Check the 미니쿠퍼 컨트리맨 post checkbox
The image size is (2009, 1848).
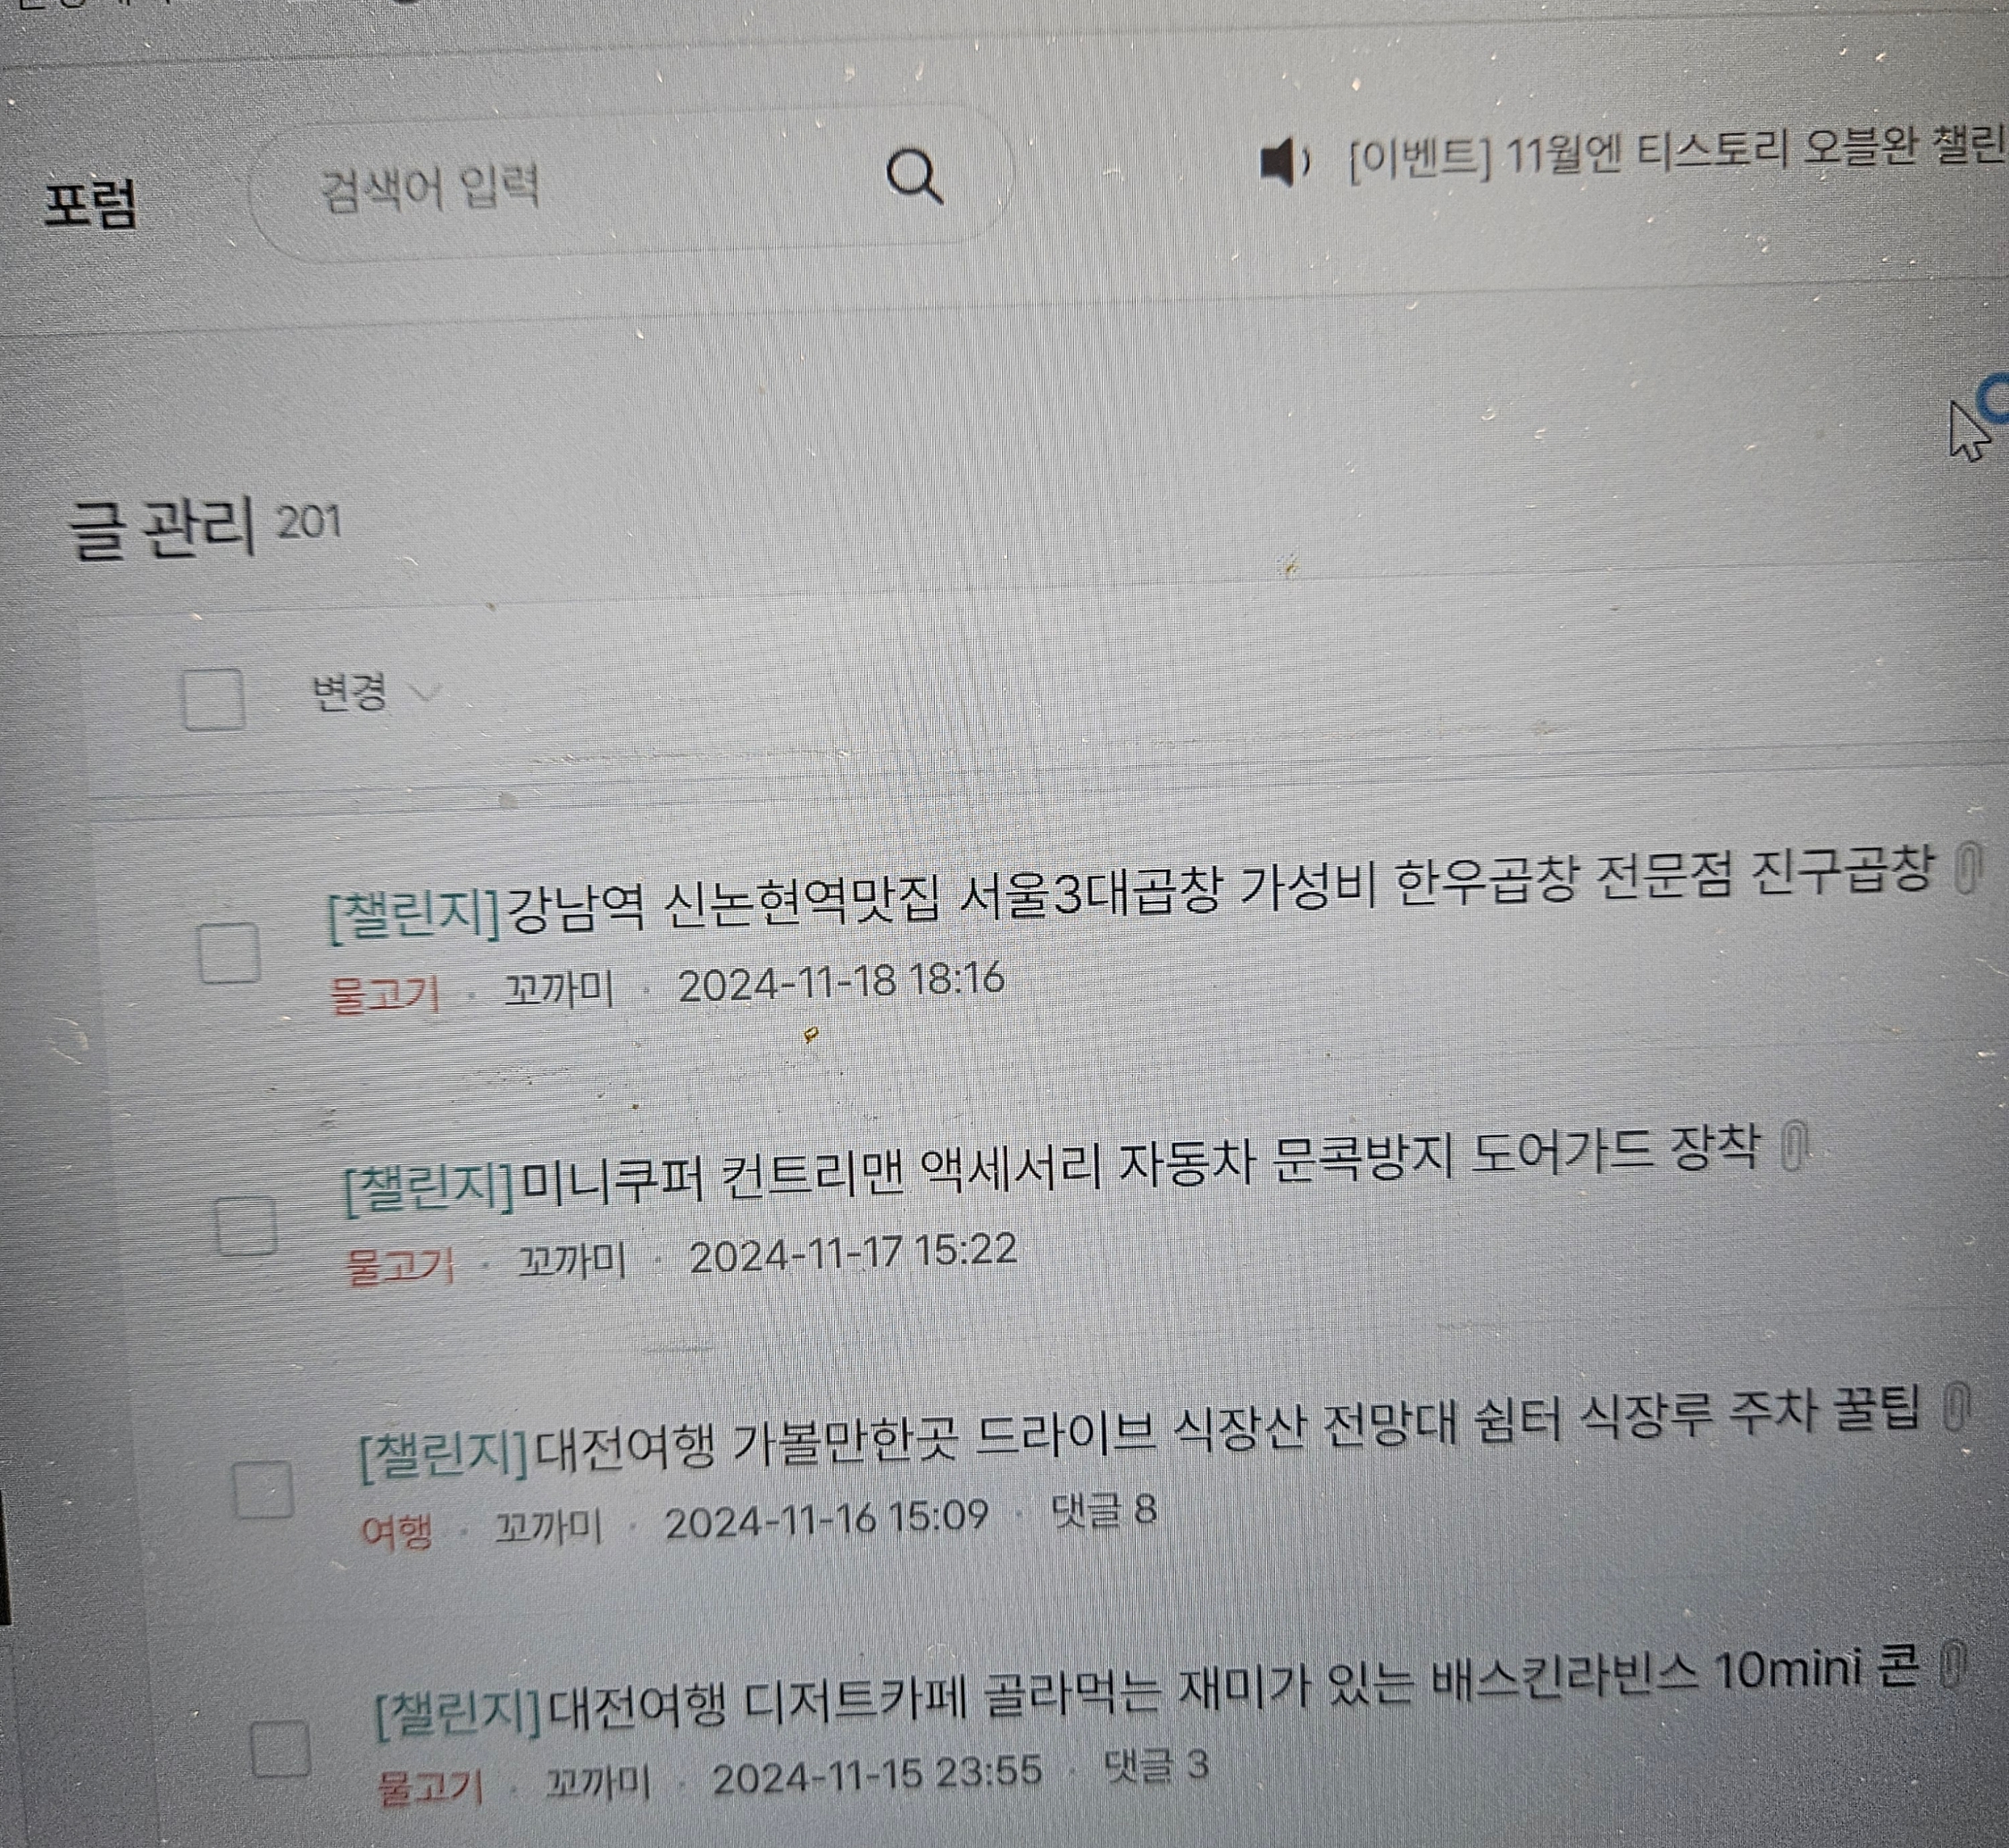pyautogui.click(x=246, y=1225)
